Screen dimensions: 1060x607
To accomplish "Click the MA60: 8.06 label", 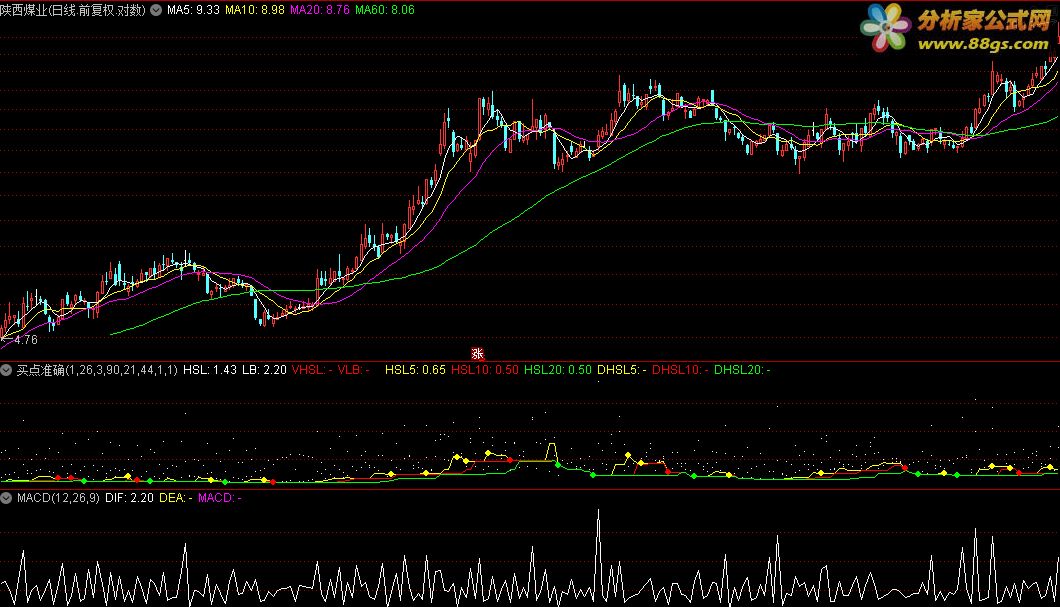I will coord(385,10).
